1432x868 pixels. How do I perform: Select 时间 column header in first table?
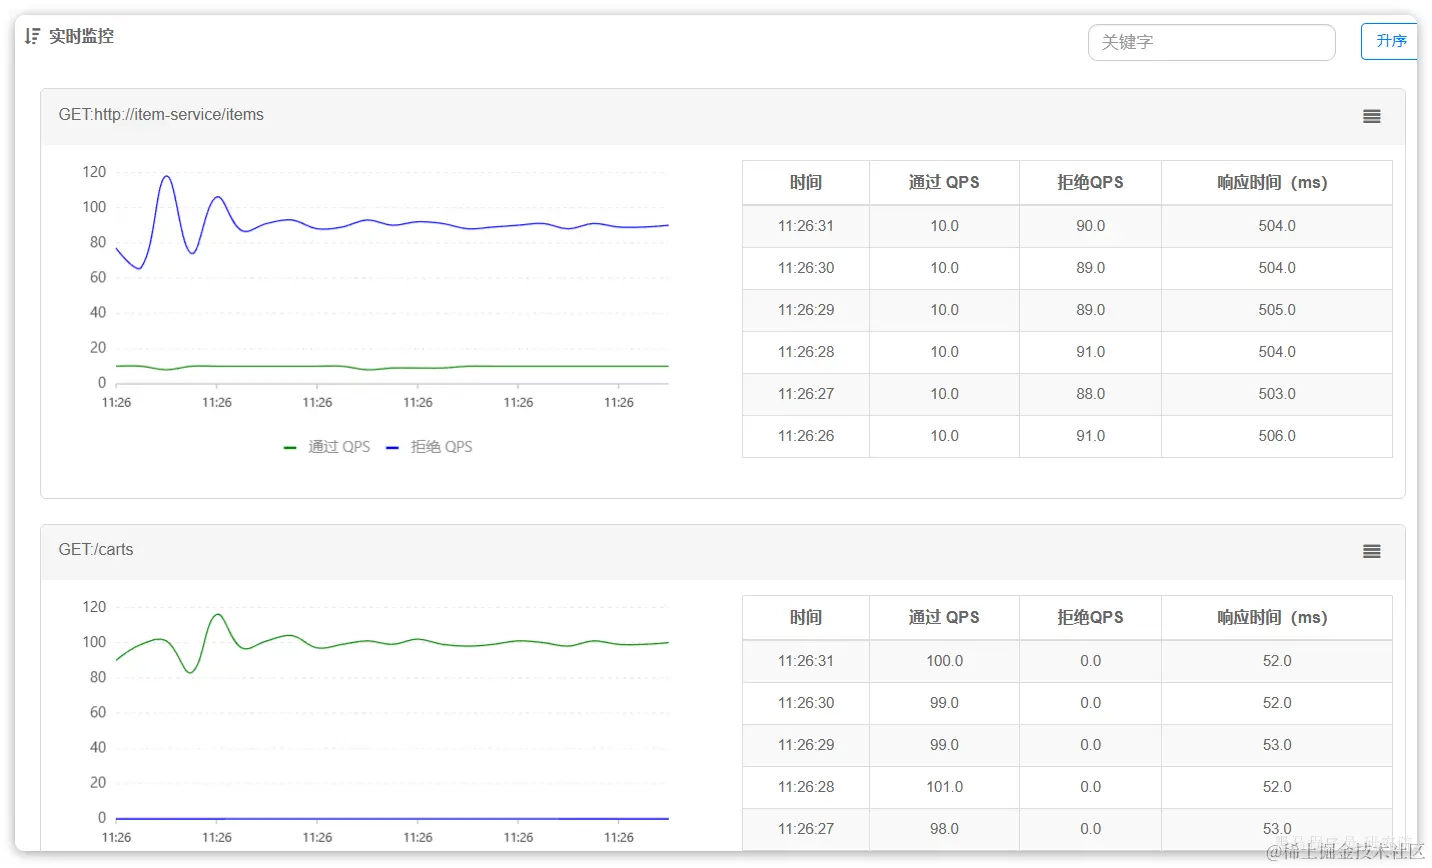click(806, 183)
